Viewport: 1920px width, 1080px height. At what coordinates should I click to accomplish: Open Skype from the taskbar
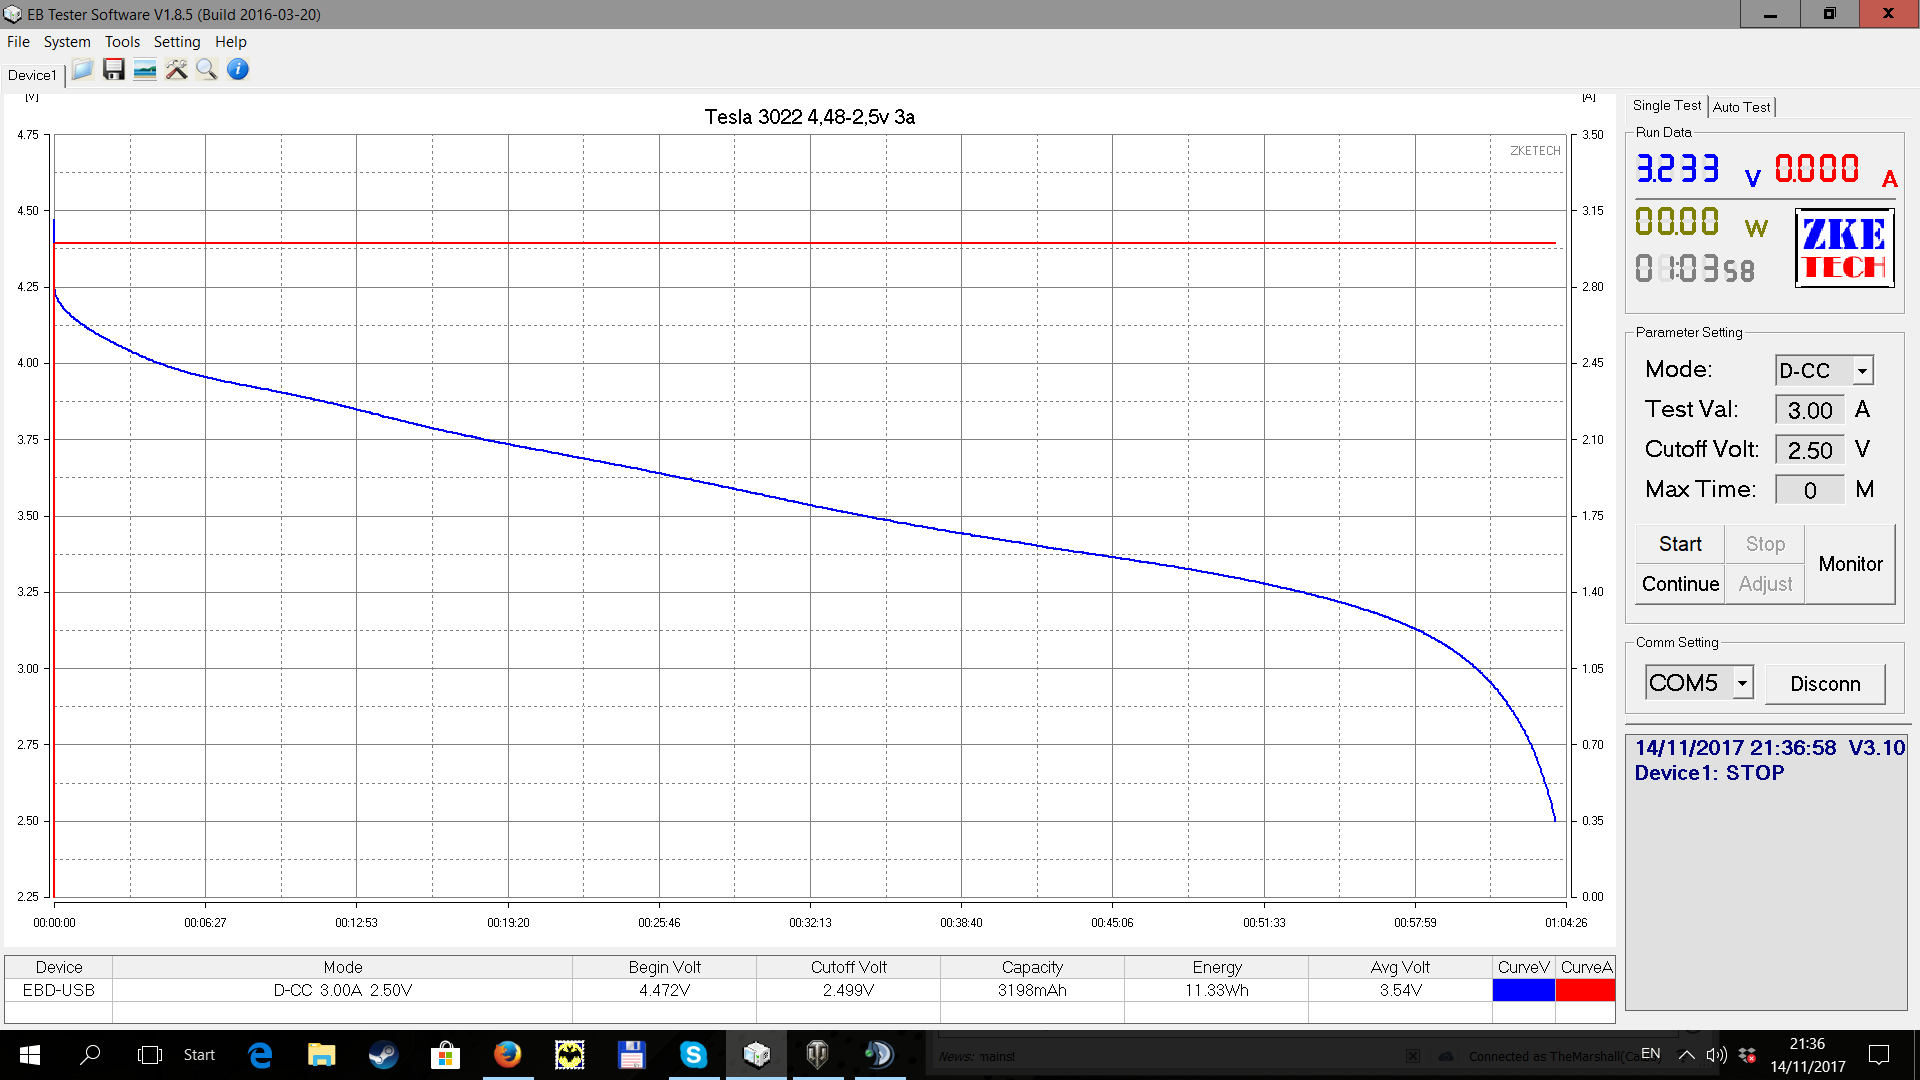coord(693,1054)
